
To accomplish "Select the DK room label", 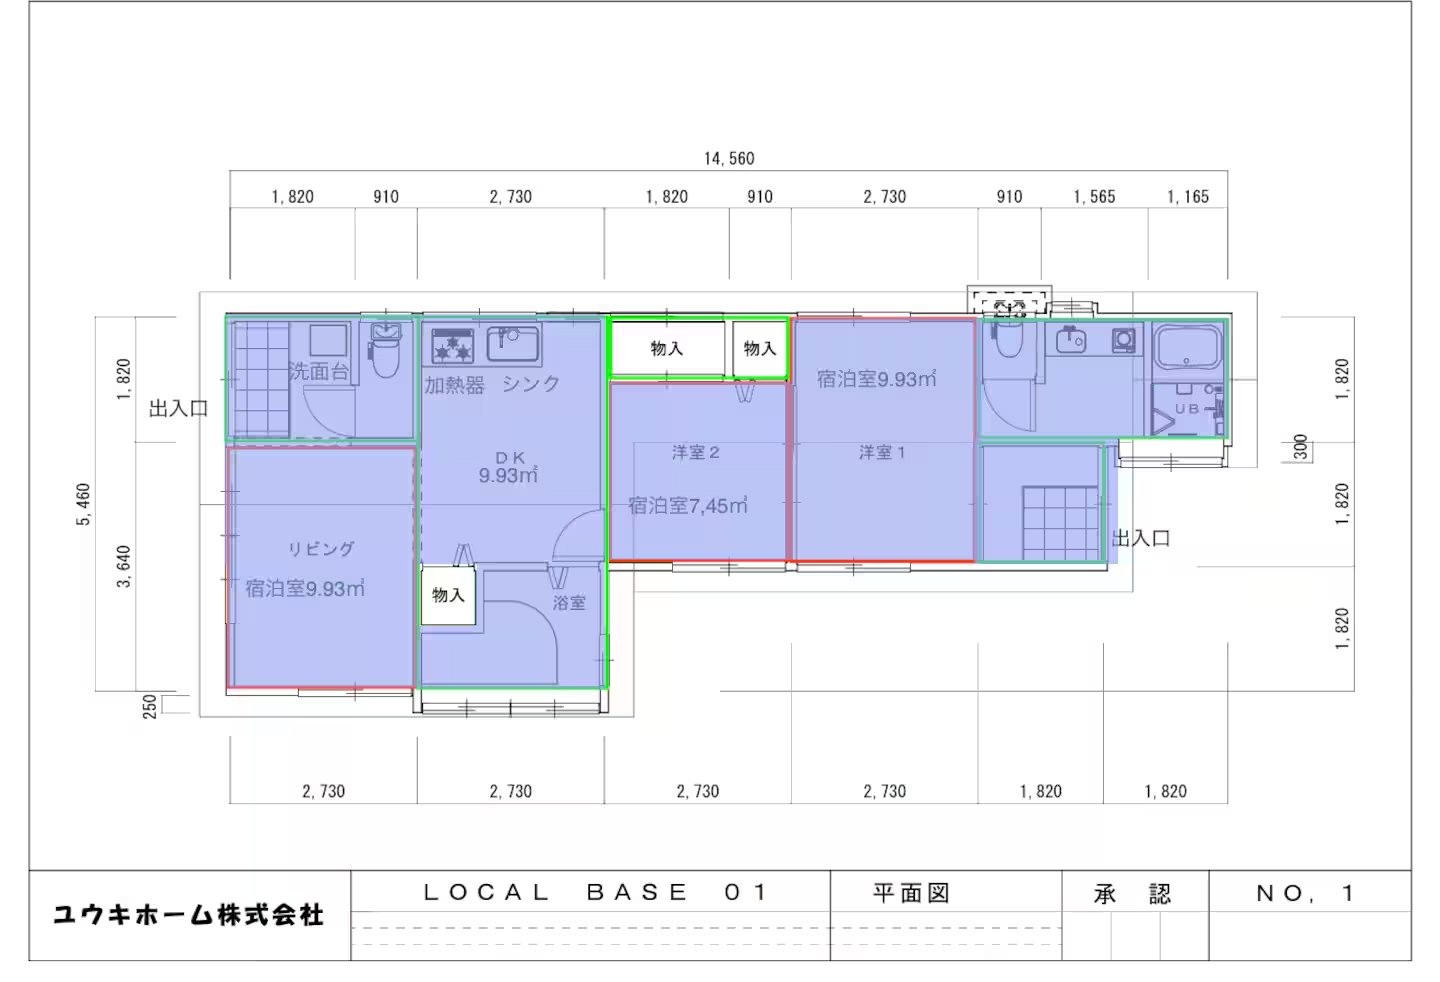I will click(510, 458).
